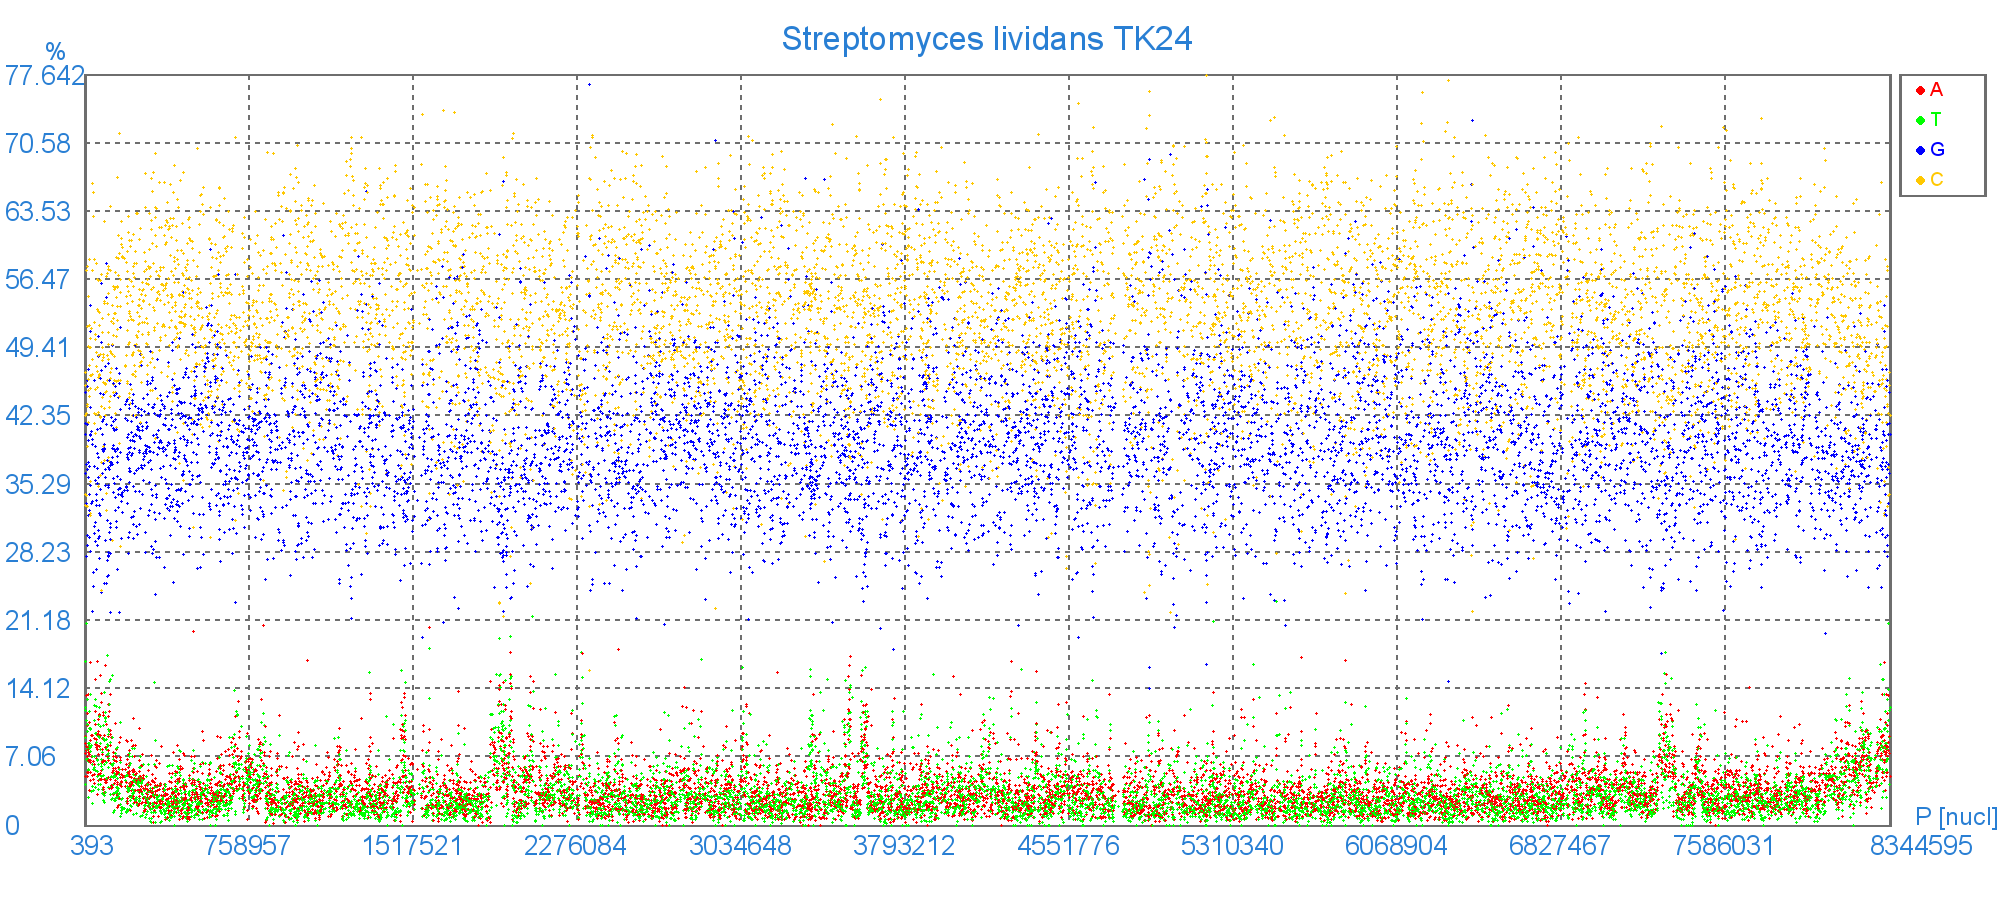Click x-axis value 393

click(92, 846)
